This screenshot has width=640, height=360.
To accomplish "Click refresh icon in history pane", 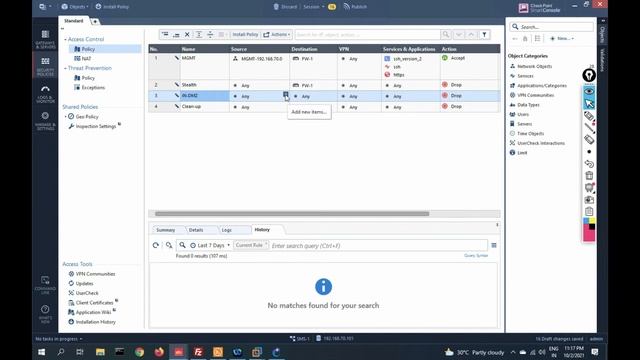I will [x=156, y=245].
